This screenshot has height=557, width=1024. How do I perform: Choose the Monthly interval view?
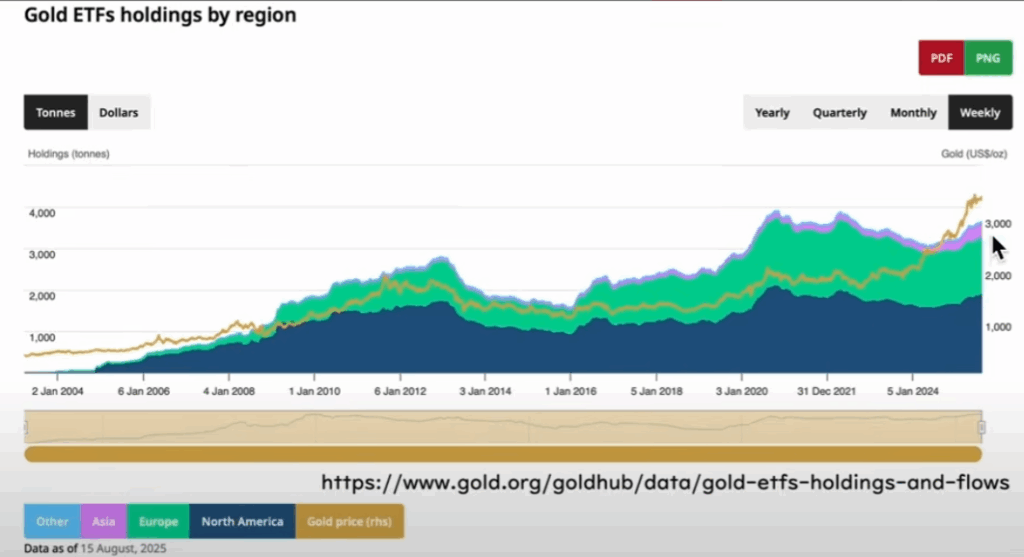pyautogui.click(x=913, y=112)
